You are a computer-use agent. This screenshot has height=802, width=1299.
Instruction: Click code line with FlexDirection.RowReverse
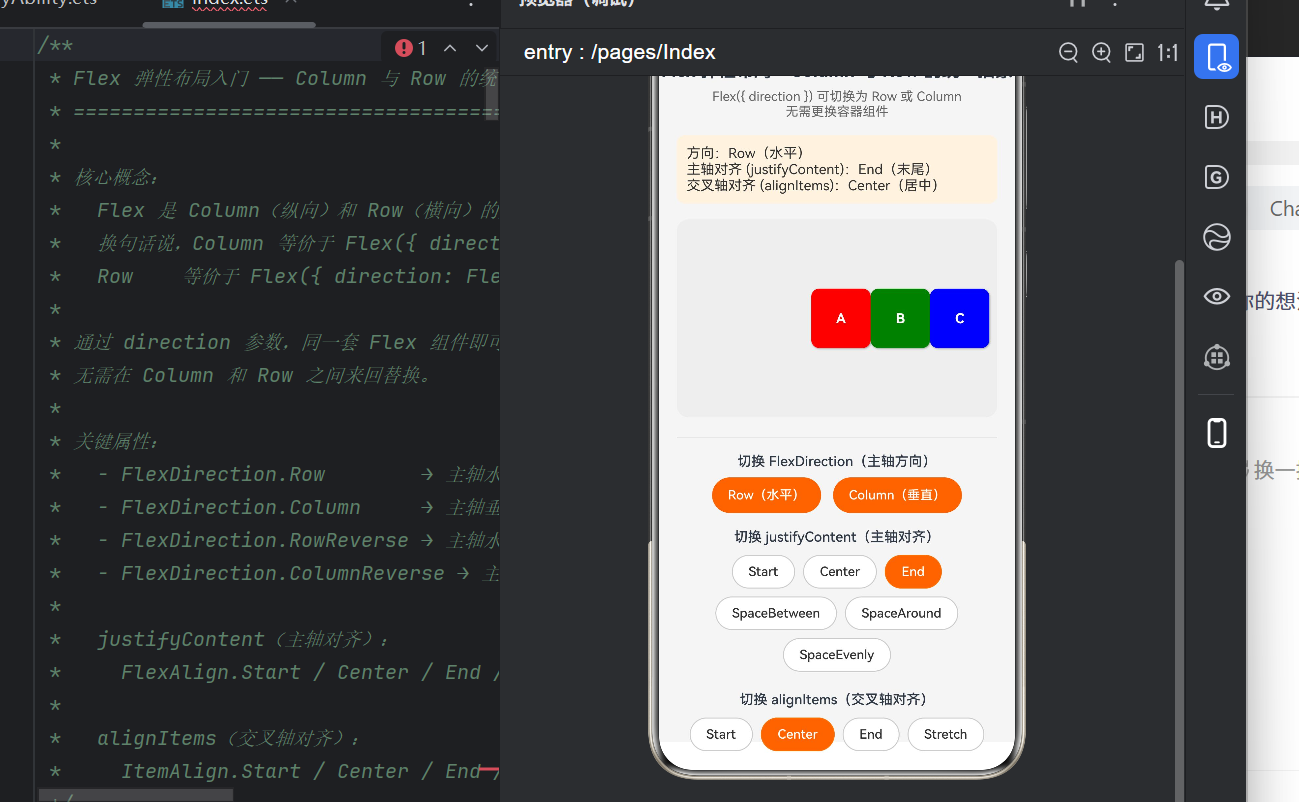[x=274, y=540]
